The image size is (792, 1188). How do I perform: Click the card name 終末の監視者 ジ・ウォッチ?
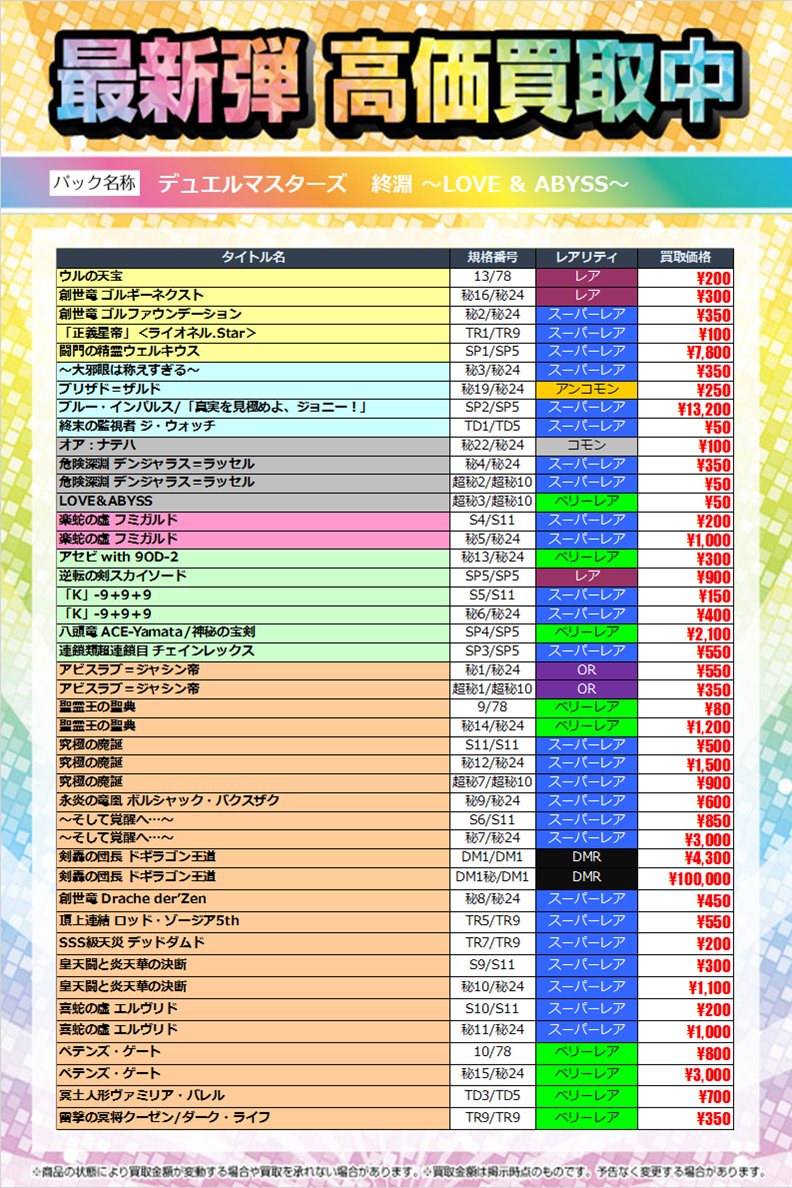pyautogui.click(x=137, y=427)
